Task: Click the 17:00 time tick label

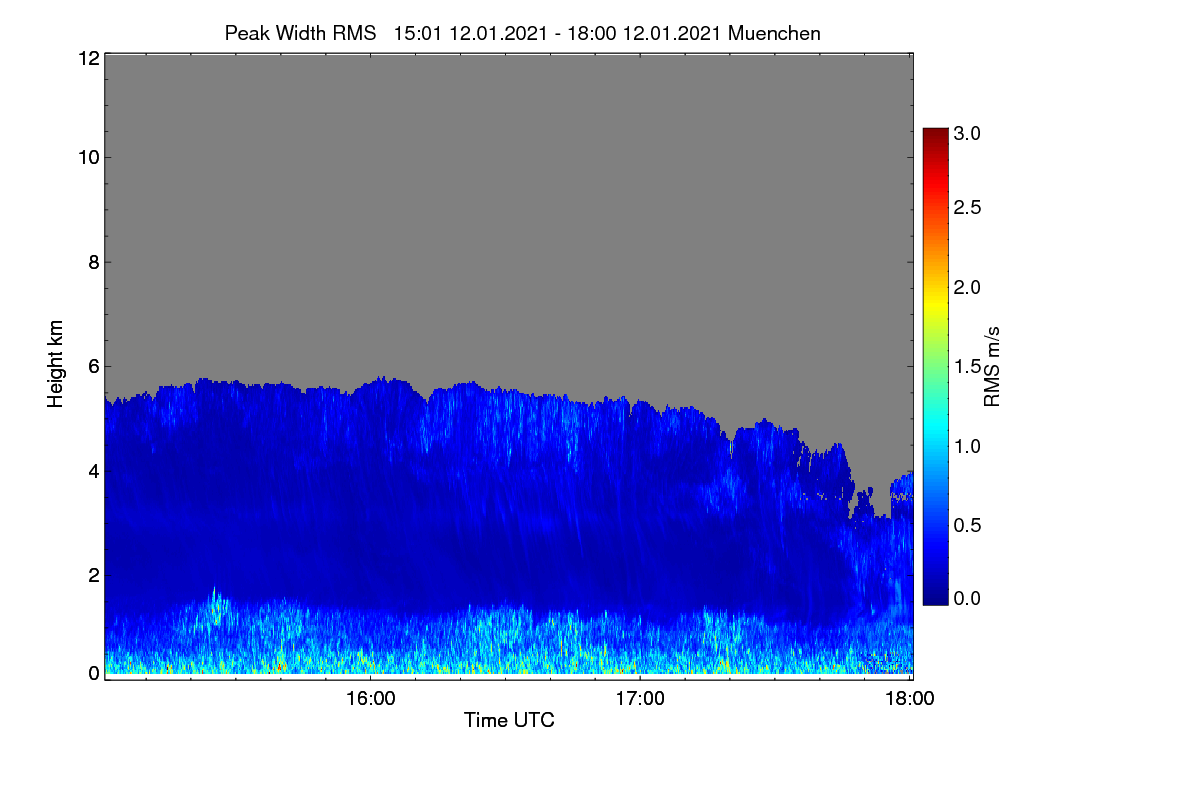Action: click(640, 699)
